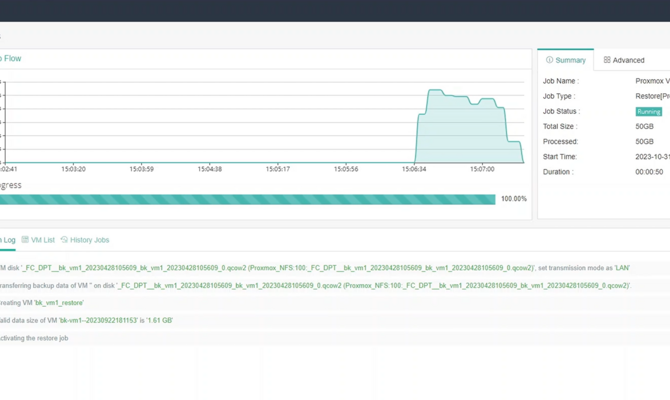Screen dimensions: 670x400
Task: Select the 'Creating VM bk_vm1_restore' log entry
Action: click(x=42, y=303)
